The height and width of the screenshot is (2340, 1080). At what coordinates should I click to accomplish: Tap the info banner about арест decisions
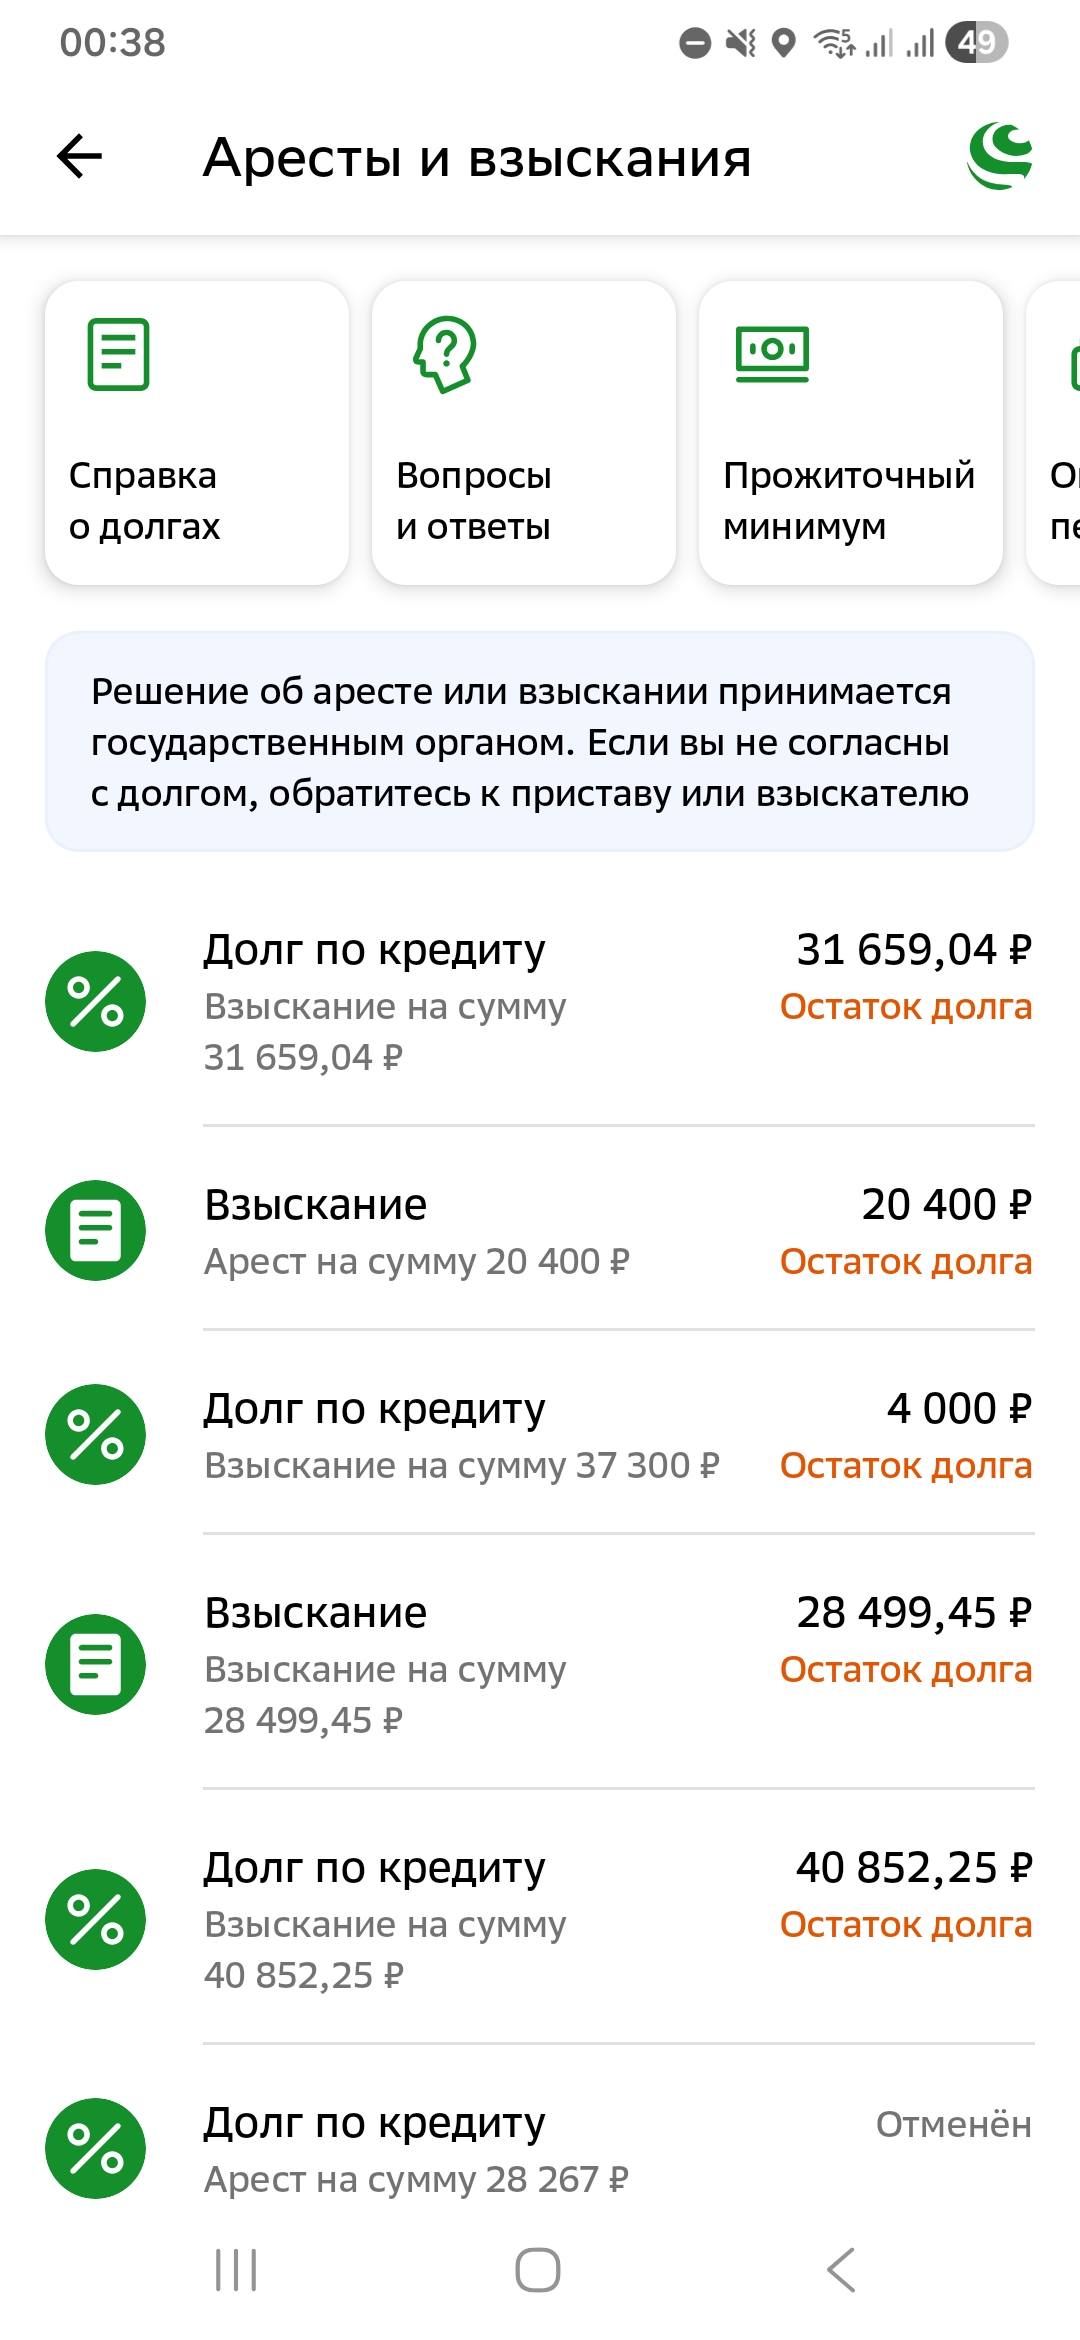[540, 740]
